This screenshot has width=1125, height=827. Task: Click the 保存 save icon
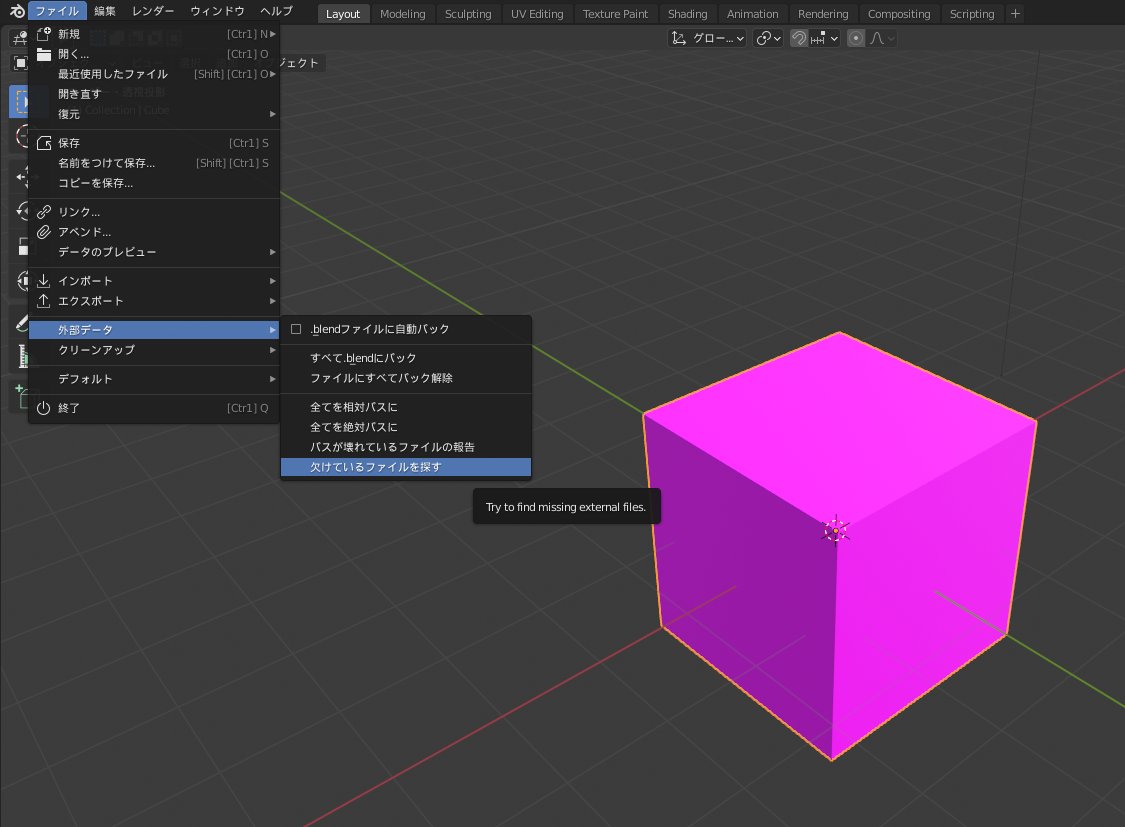[x=44, y=143]
